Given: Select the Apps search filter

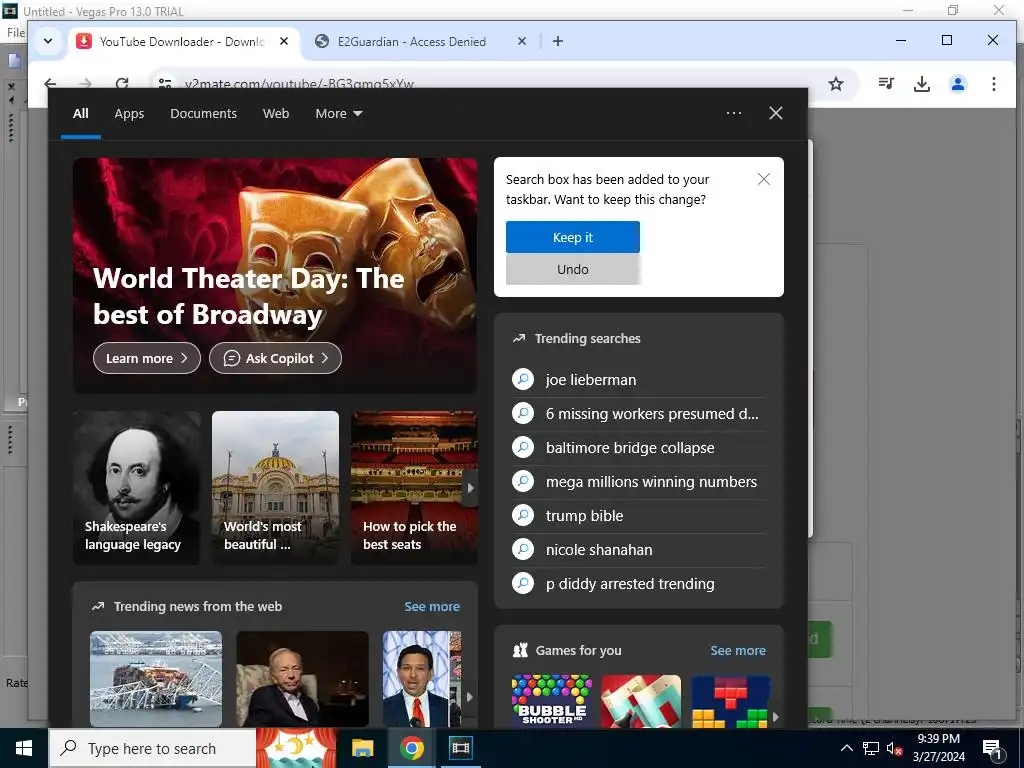Looking at the screenshot, I should pos(129,114).
